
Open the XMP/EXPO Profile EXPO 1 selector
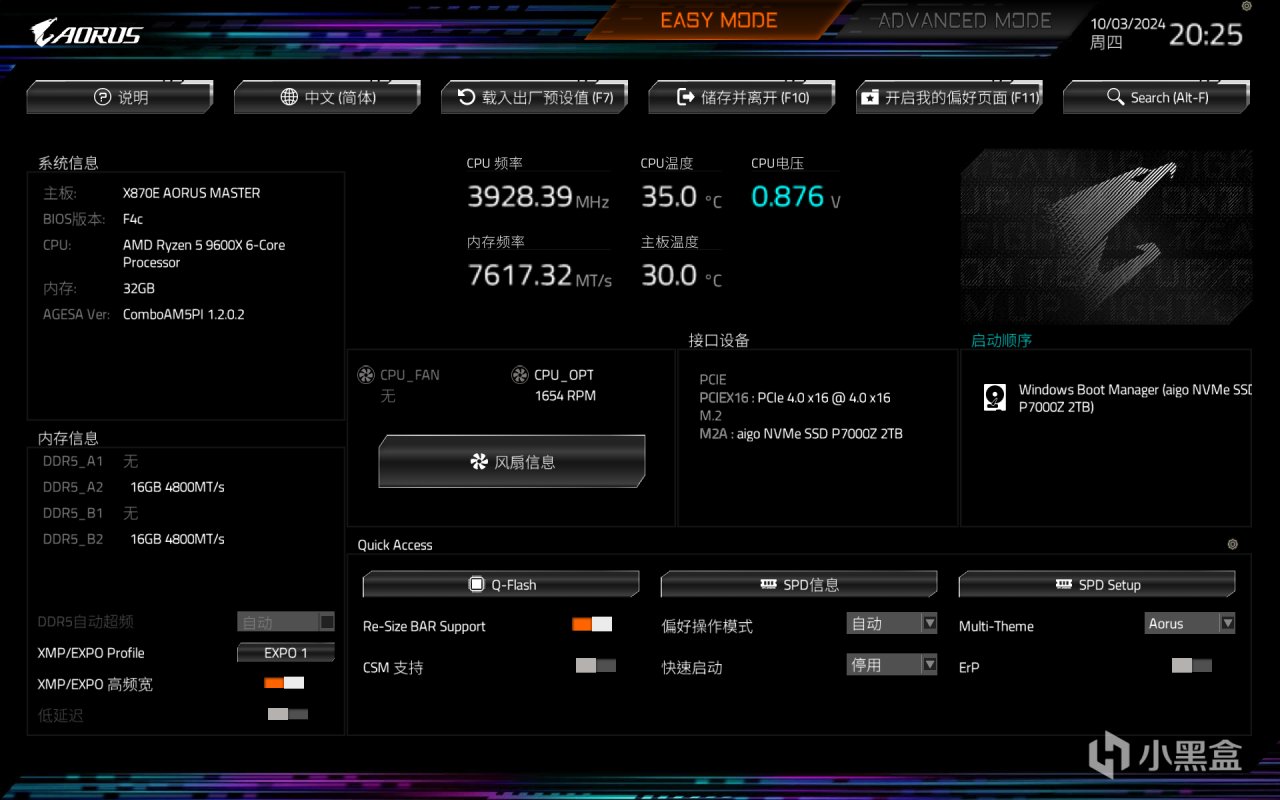pyautogui.click(x=286, y=653)
